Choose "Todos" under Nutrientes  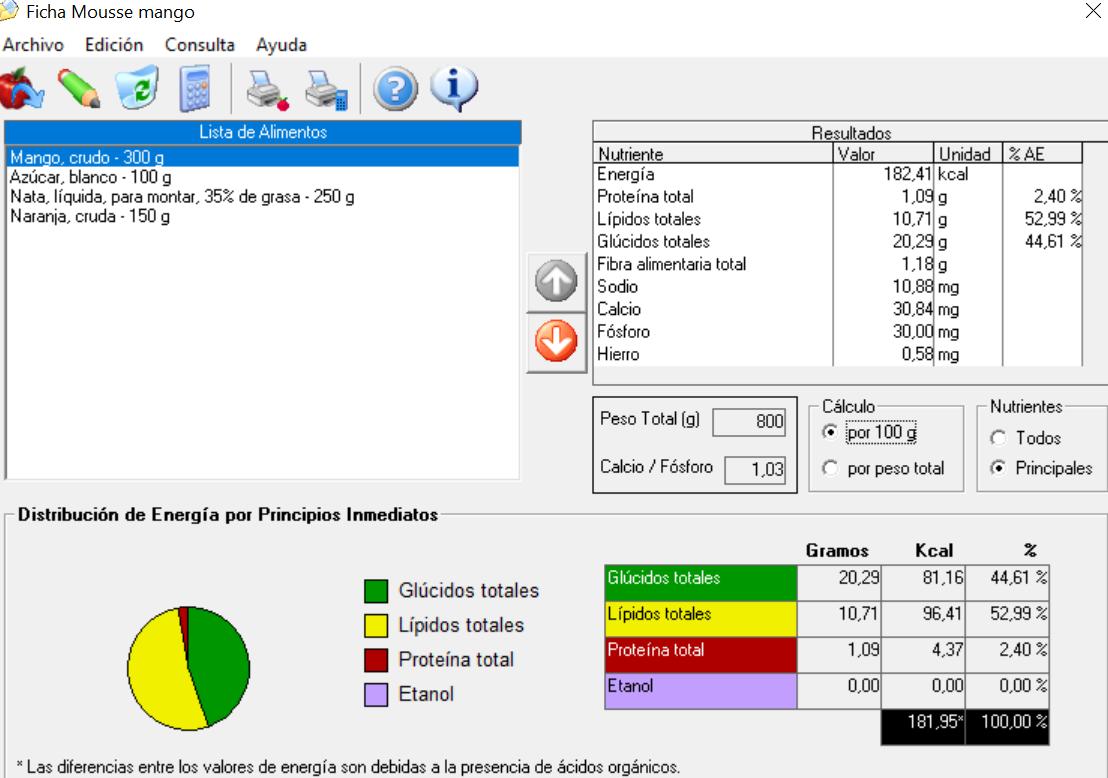[998, 438]
